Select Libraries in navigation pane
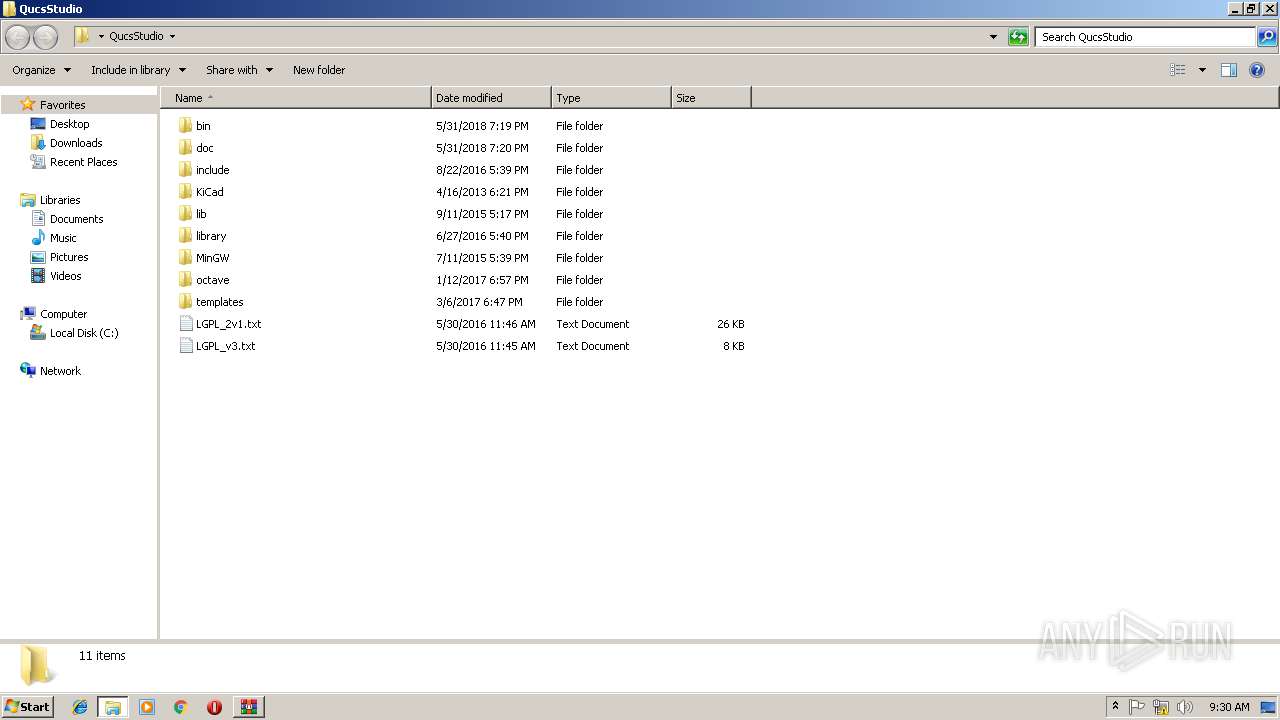The image size is (1280, 720). 60,200
